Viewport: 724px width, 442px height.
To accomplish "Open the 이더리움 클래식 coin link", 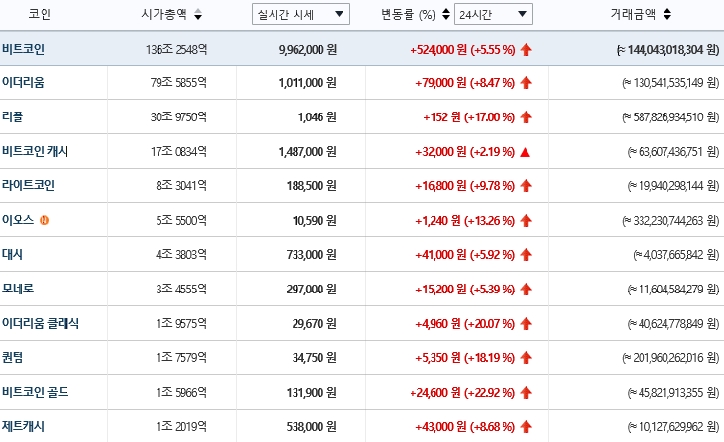I will [40, 323].
